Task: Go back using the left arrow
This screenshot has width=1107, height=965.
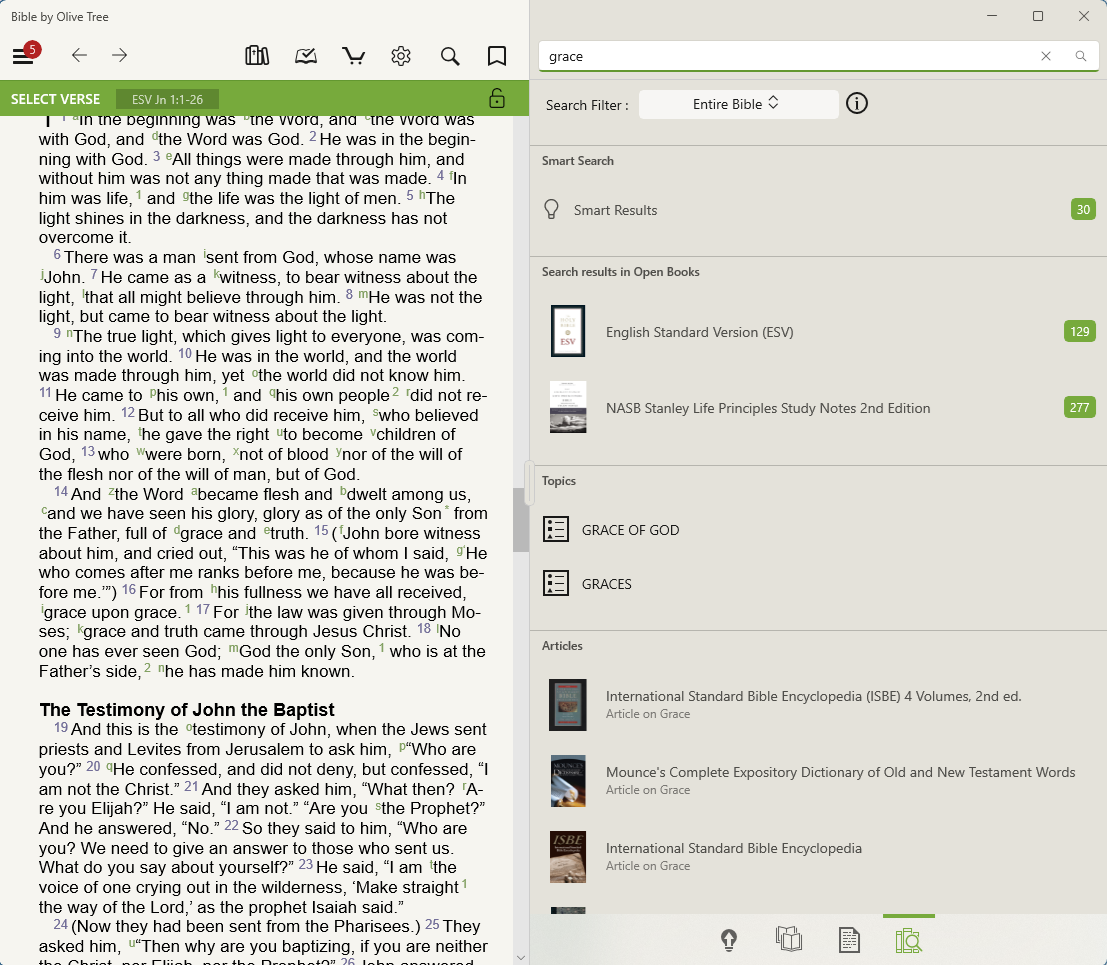Action: pos(79,56)
